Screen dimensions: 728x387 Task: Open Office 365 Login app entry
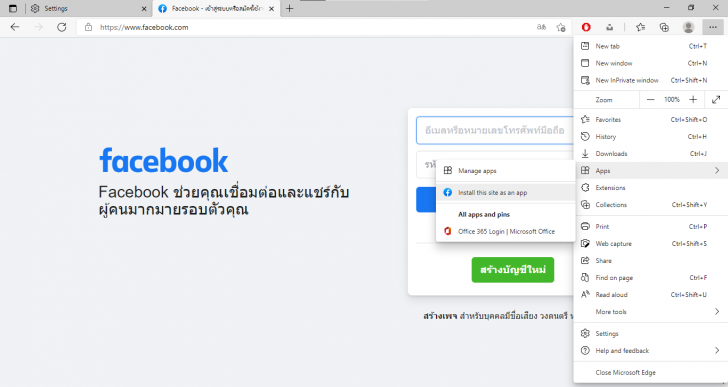506,231
